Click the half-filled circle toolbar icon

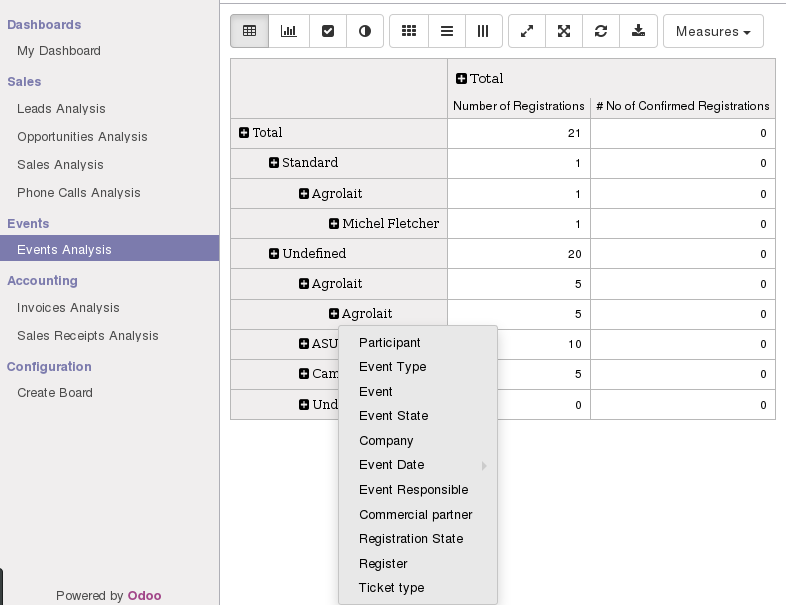[x=365, y=31]
